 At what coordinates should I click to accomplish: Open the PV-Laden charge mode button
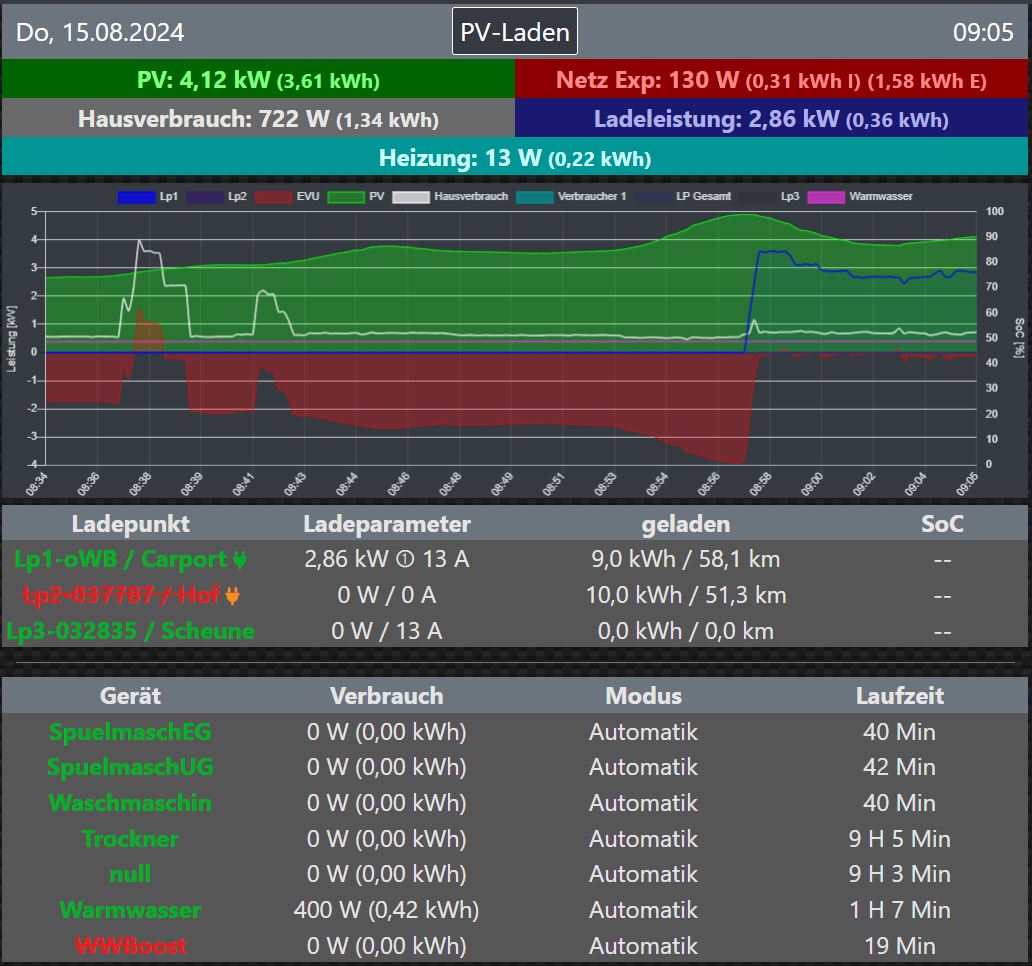(x=515, y=32)
